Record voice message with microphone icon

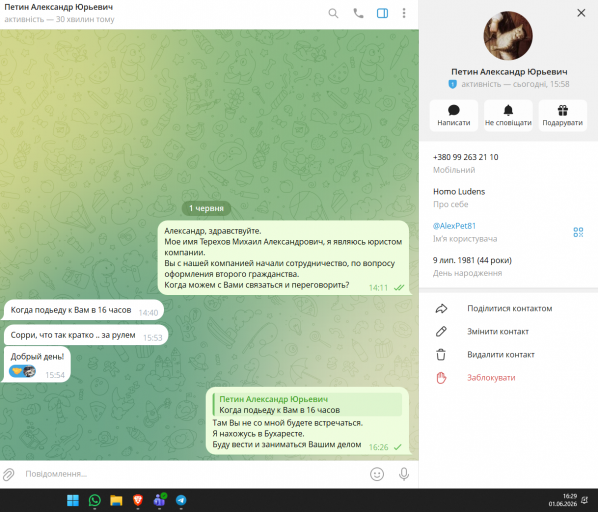click(404, 474)
